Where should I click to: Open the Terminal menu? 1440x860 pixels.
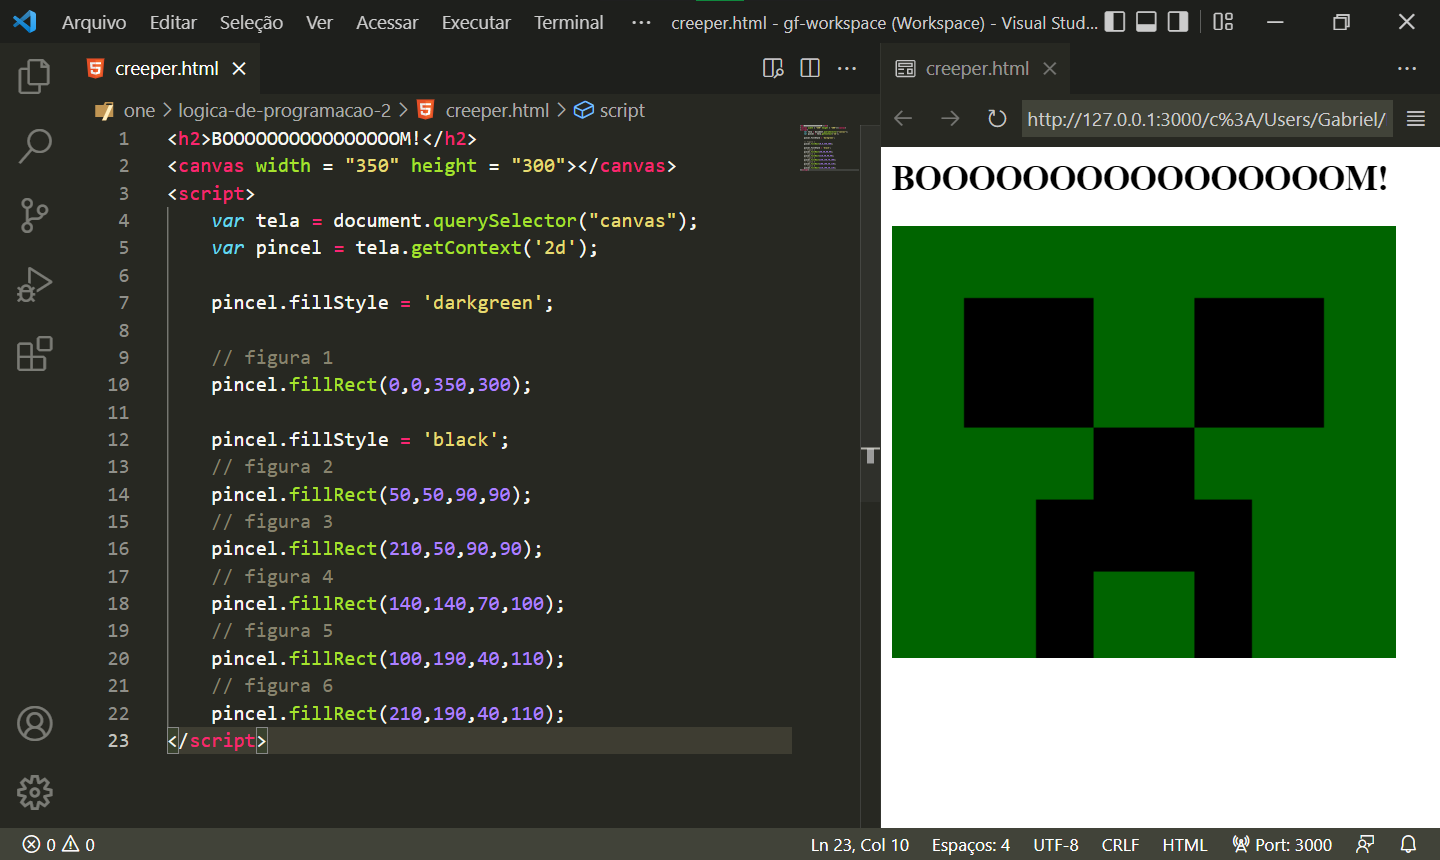[569, 22]
